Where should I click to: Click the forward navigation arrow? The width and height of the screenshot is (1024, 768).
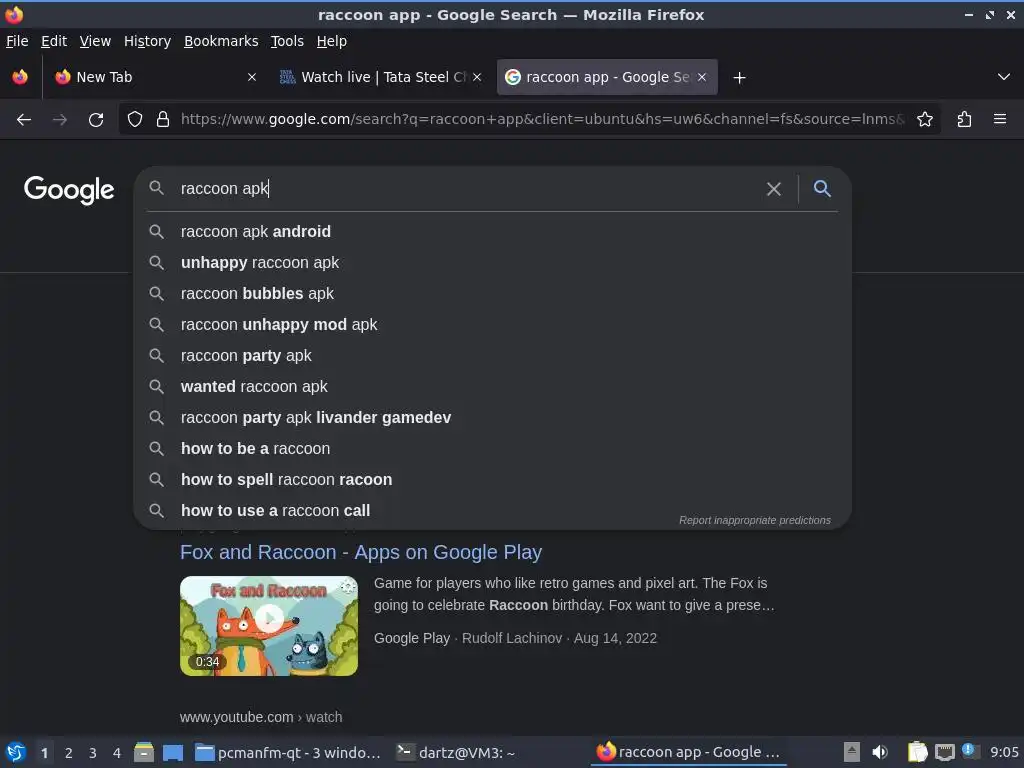coord(59,120)
